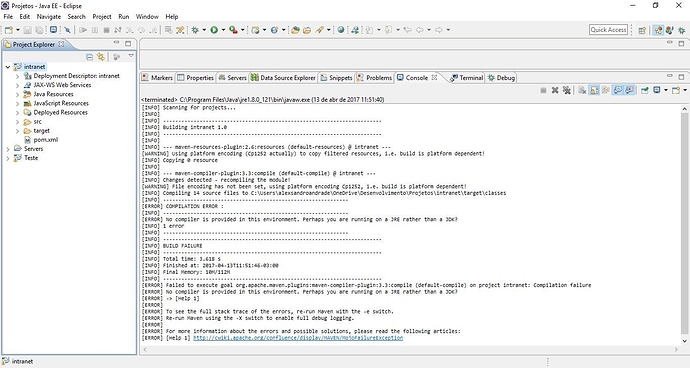
Task: Click the Quick Access field
Action: coord(608,29)
